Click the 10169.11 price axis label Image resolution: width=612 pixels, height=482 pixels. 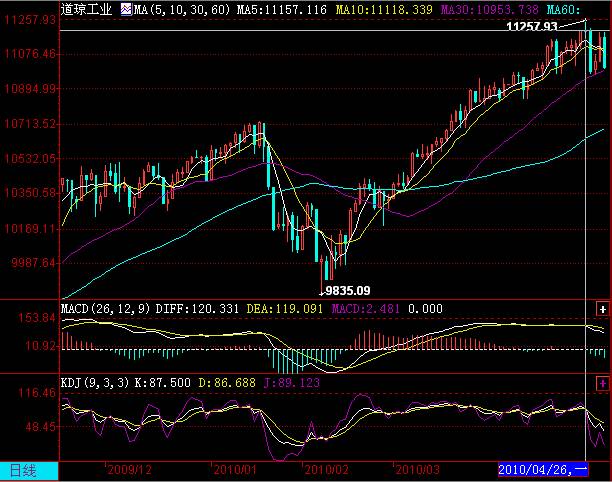click(30, 228)
